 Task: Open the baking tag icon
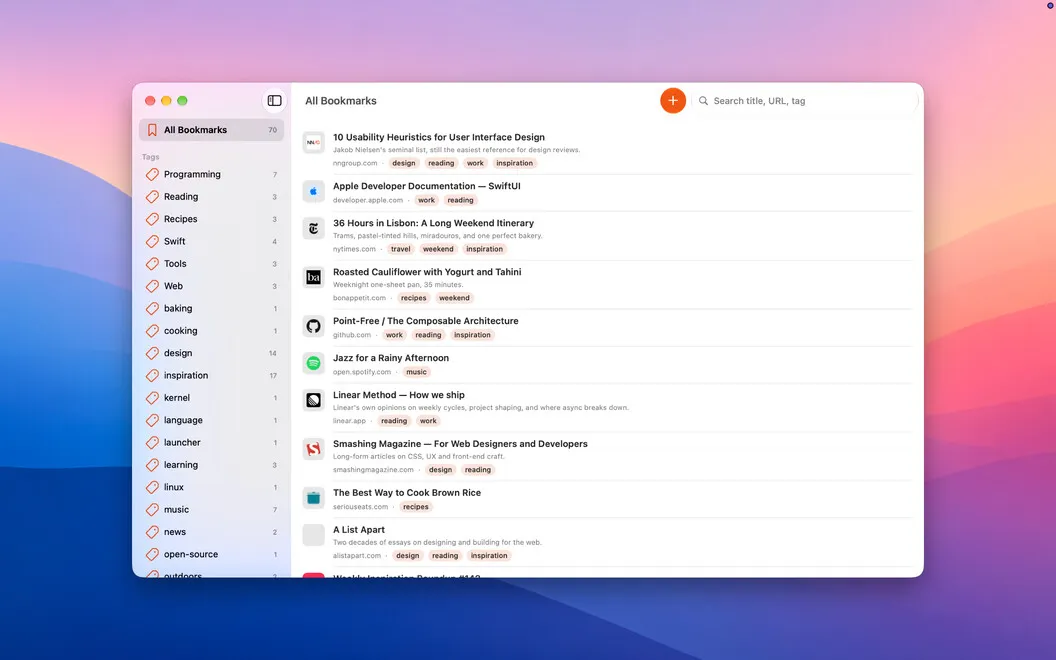152,308
